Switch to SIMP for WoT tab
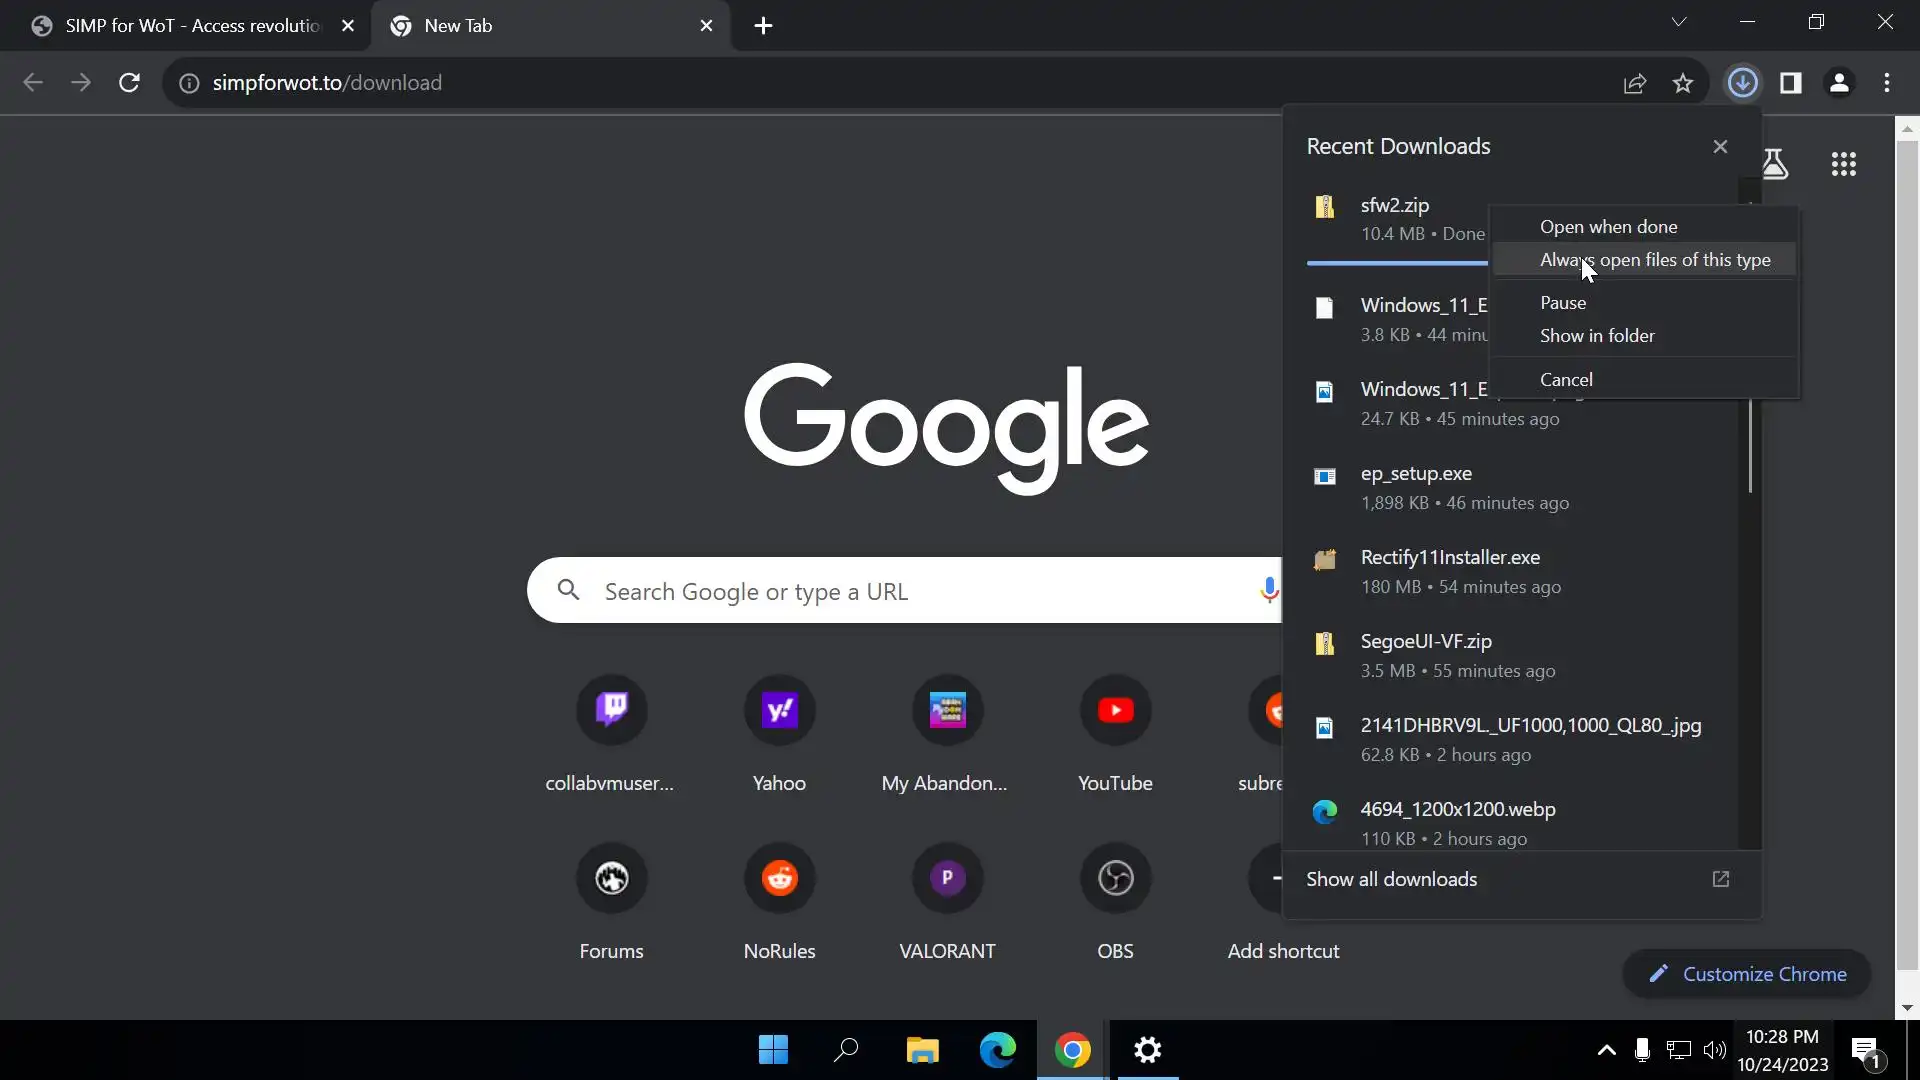1920x1080 pixels. [x=190, y=26]
